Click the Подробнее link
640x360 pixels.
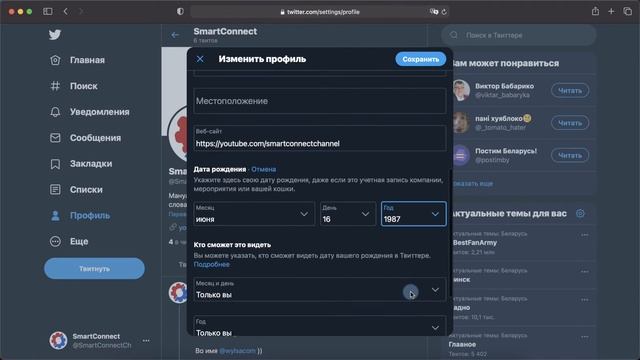(211, 264)
